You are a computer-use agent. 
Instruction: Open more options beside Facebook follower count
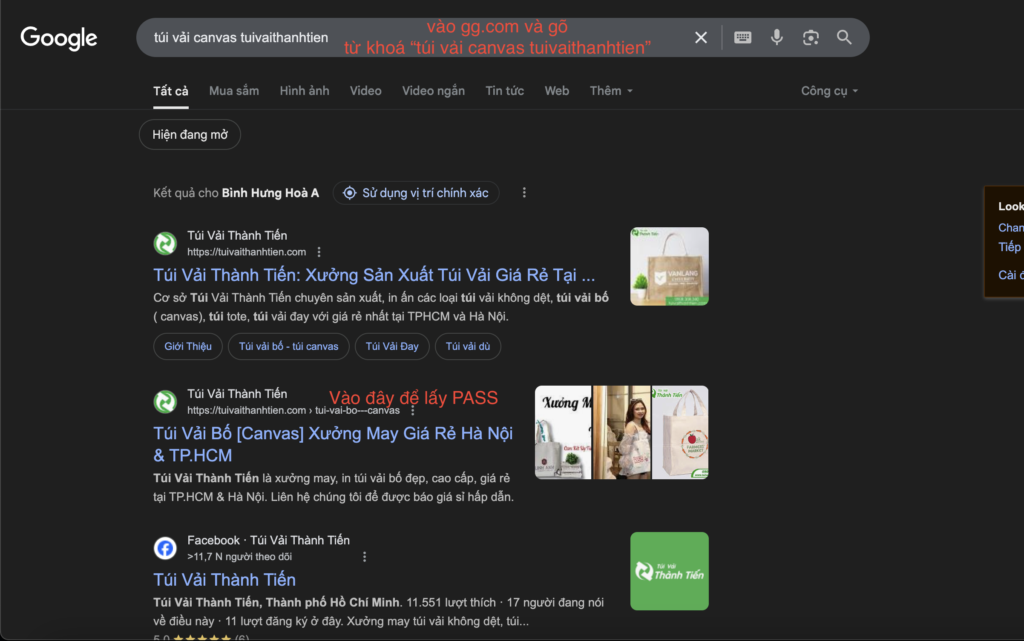pyautogui.click(x=364, y=557)
